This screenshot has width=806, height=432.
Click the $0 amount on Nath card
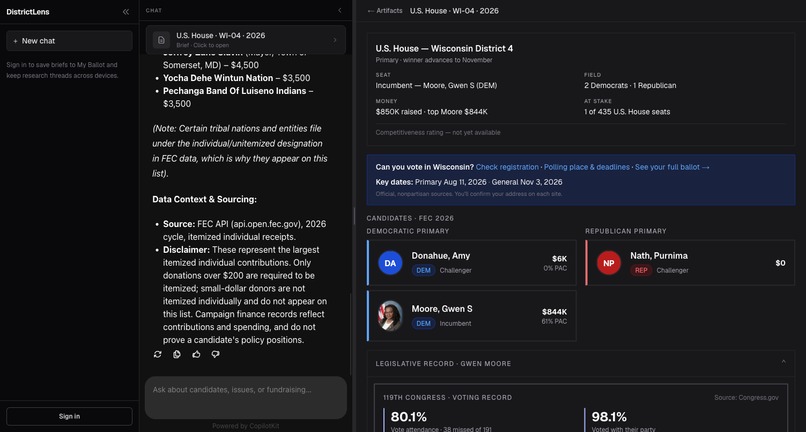click(x=780, y=263)
